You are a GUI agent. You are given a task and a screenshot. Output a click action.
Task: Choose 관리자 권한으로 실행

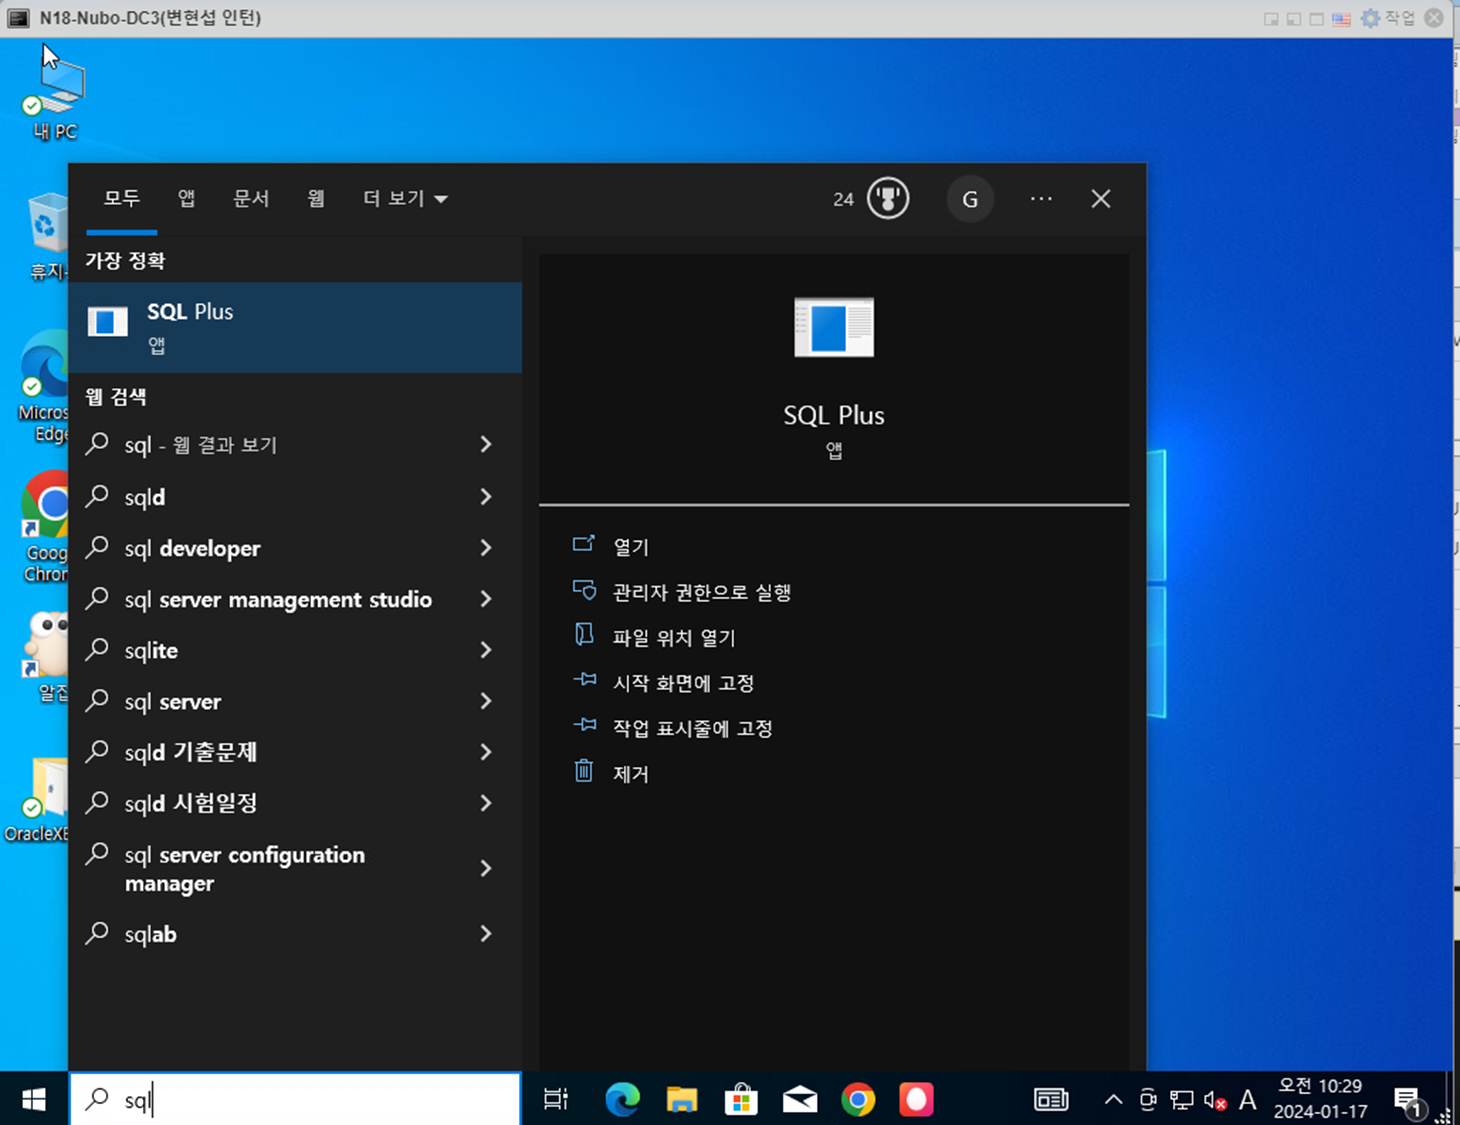point(702,592)
